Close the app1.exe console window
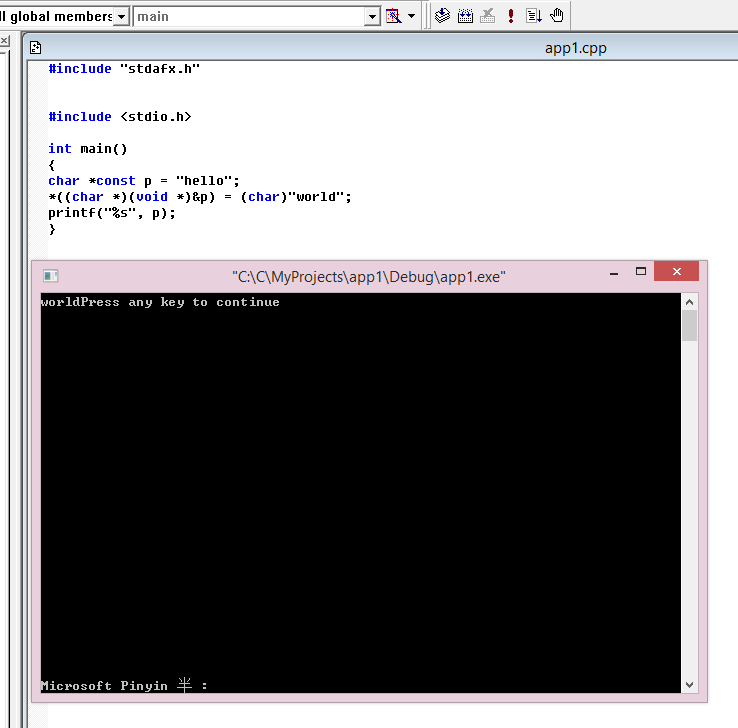The width and height of the screenshot is (738, 728). pyautogui.click(x=676, y=271)
